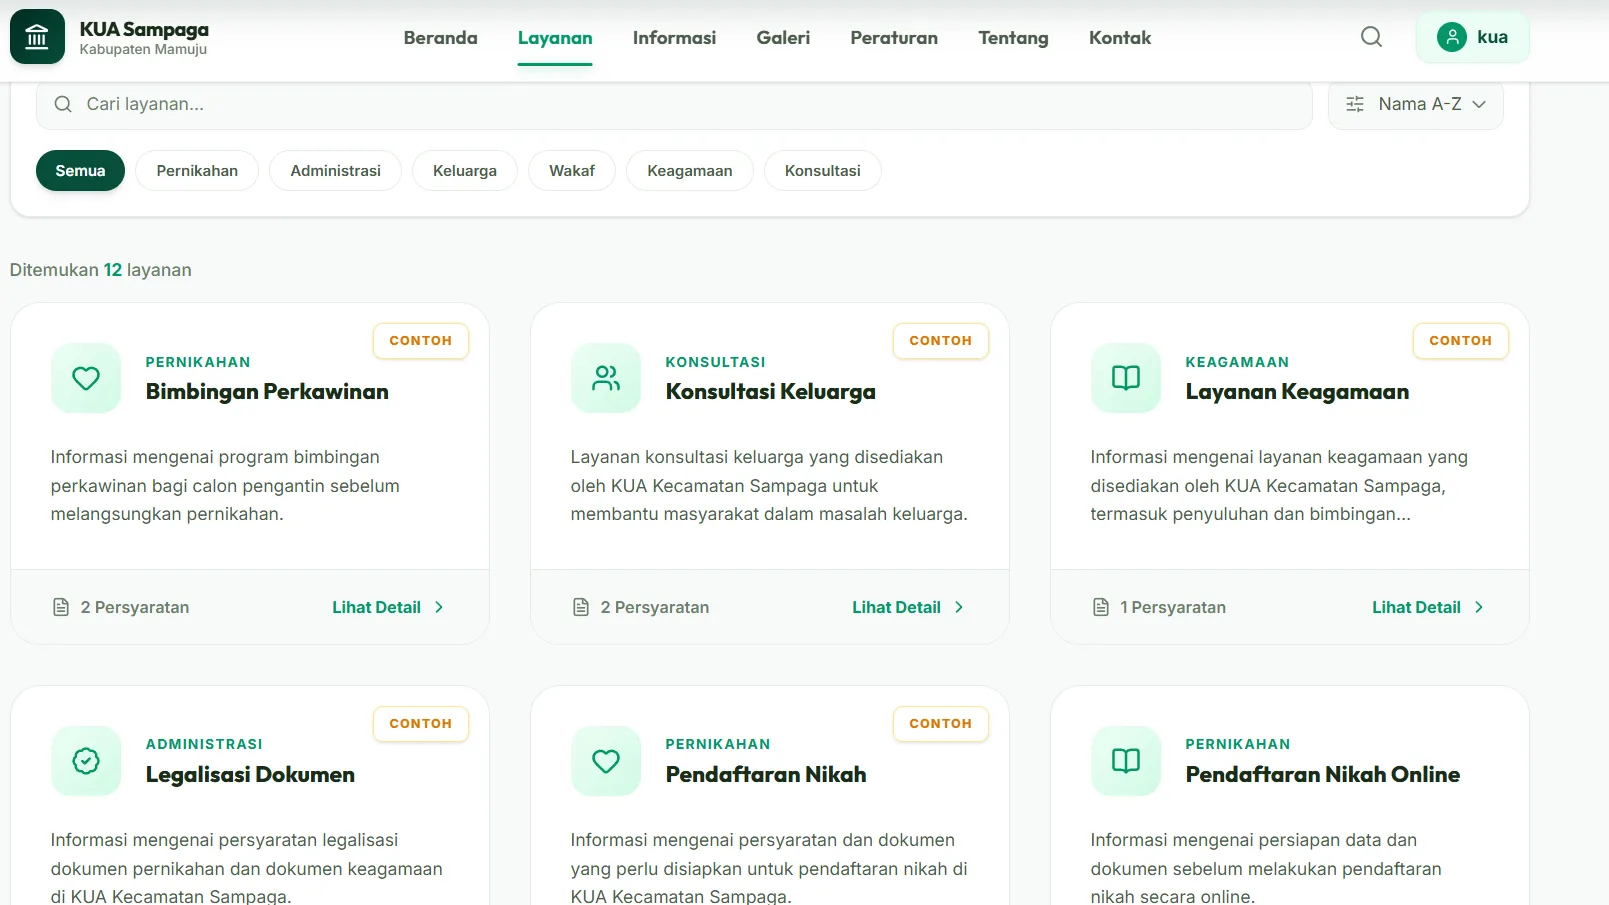Open the Layanan Keagamaan card title
This screenshot has height=905, width=1609.
point(1297,392)
